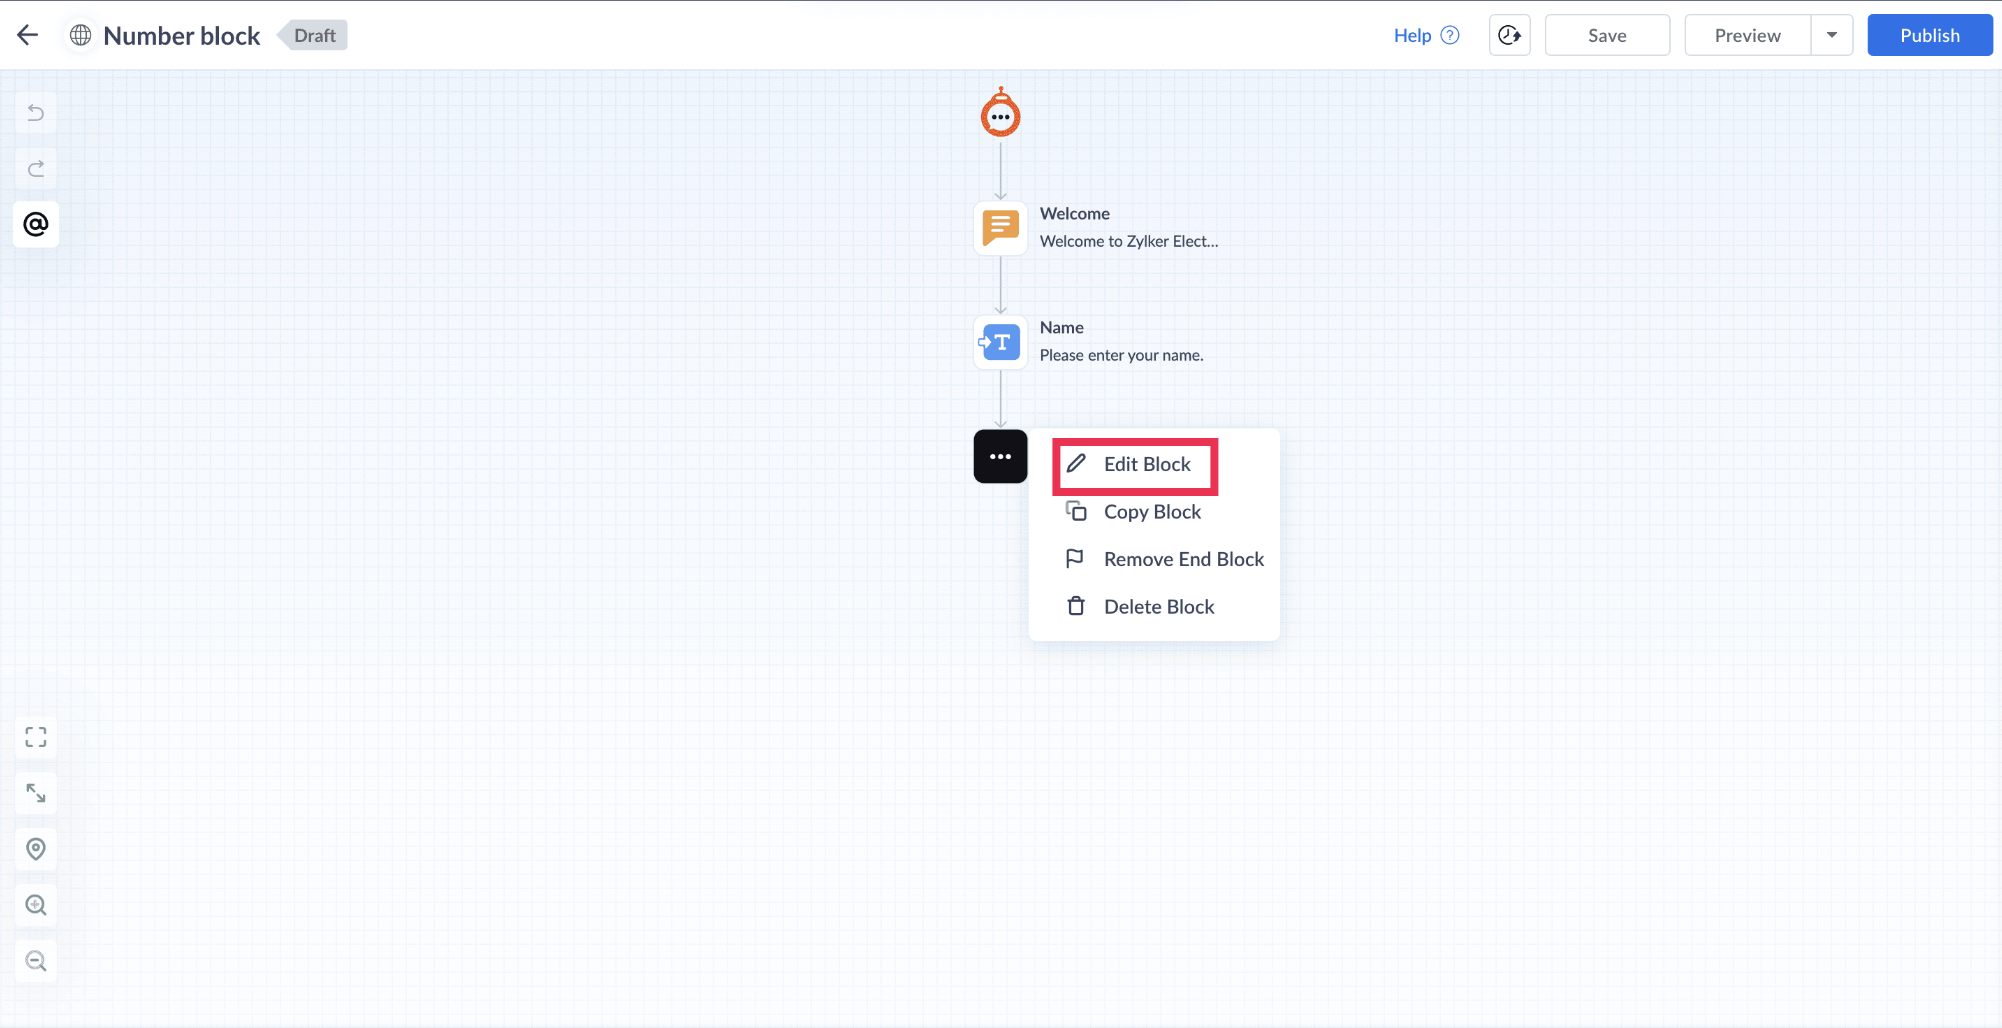Click the Publish button
Screen dimensions: 2002x1028
pyautogui.click(x=1929, y=35)
